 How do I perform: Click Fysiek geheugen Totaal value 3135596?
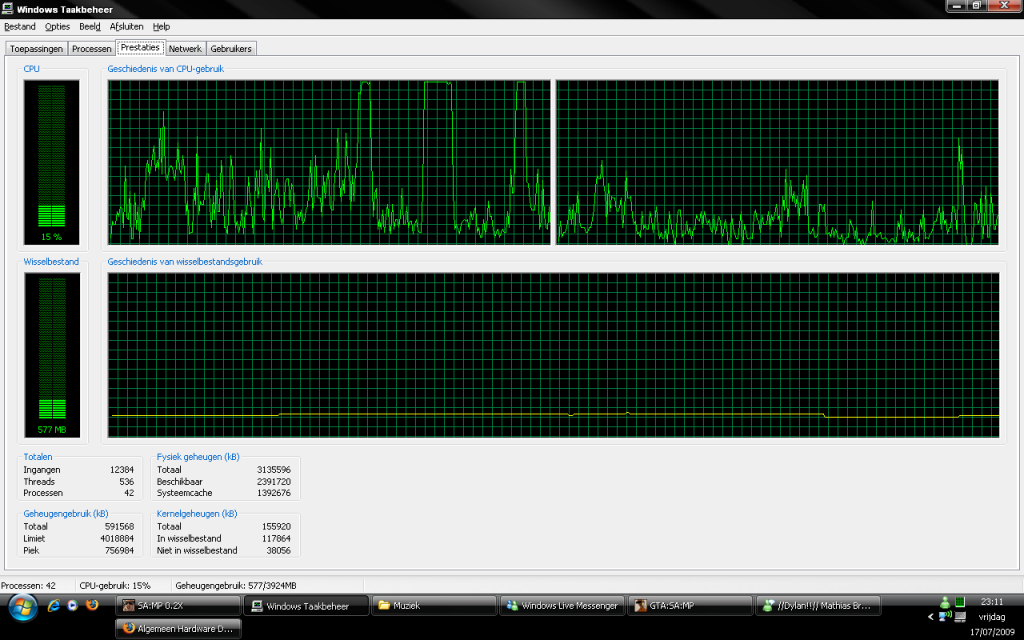tap(274, 470)
